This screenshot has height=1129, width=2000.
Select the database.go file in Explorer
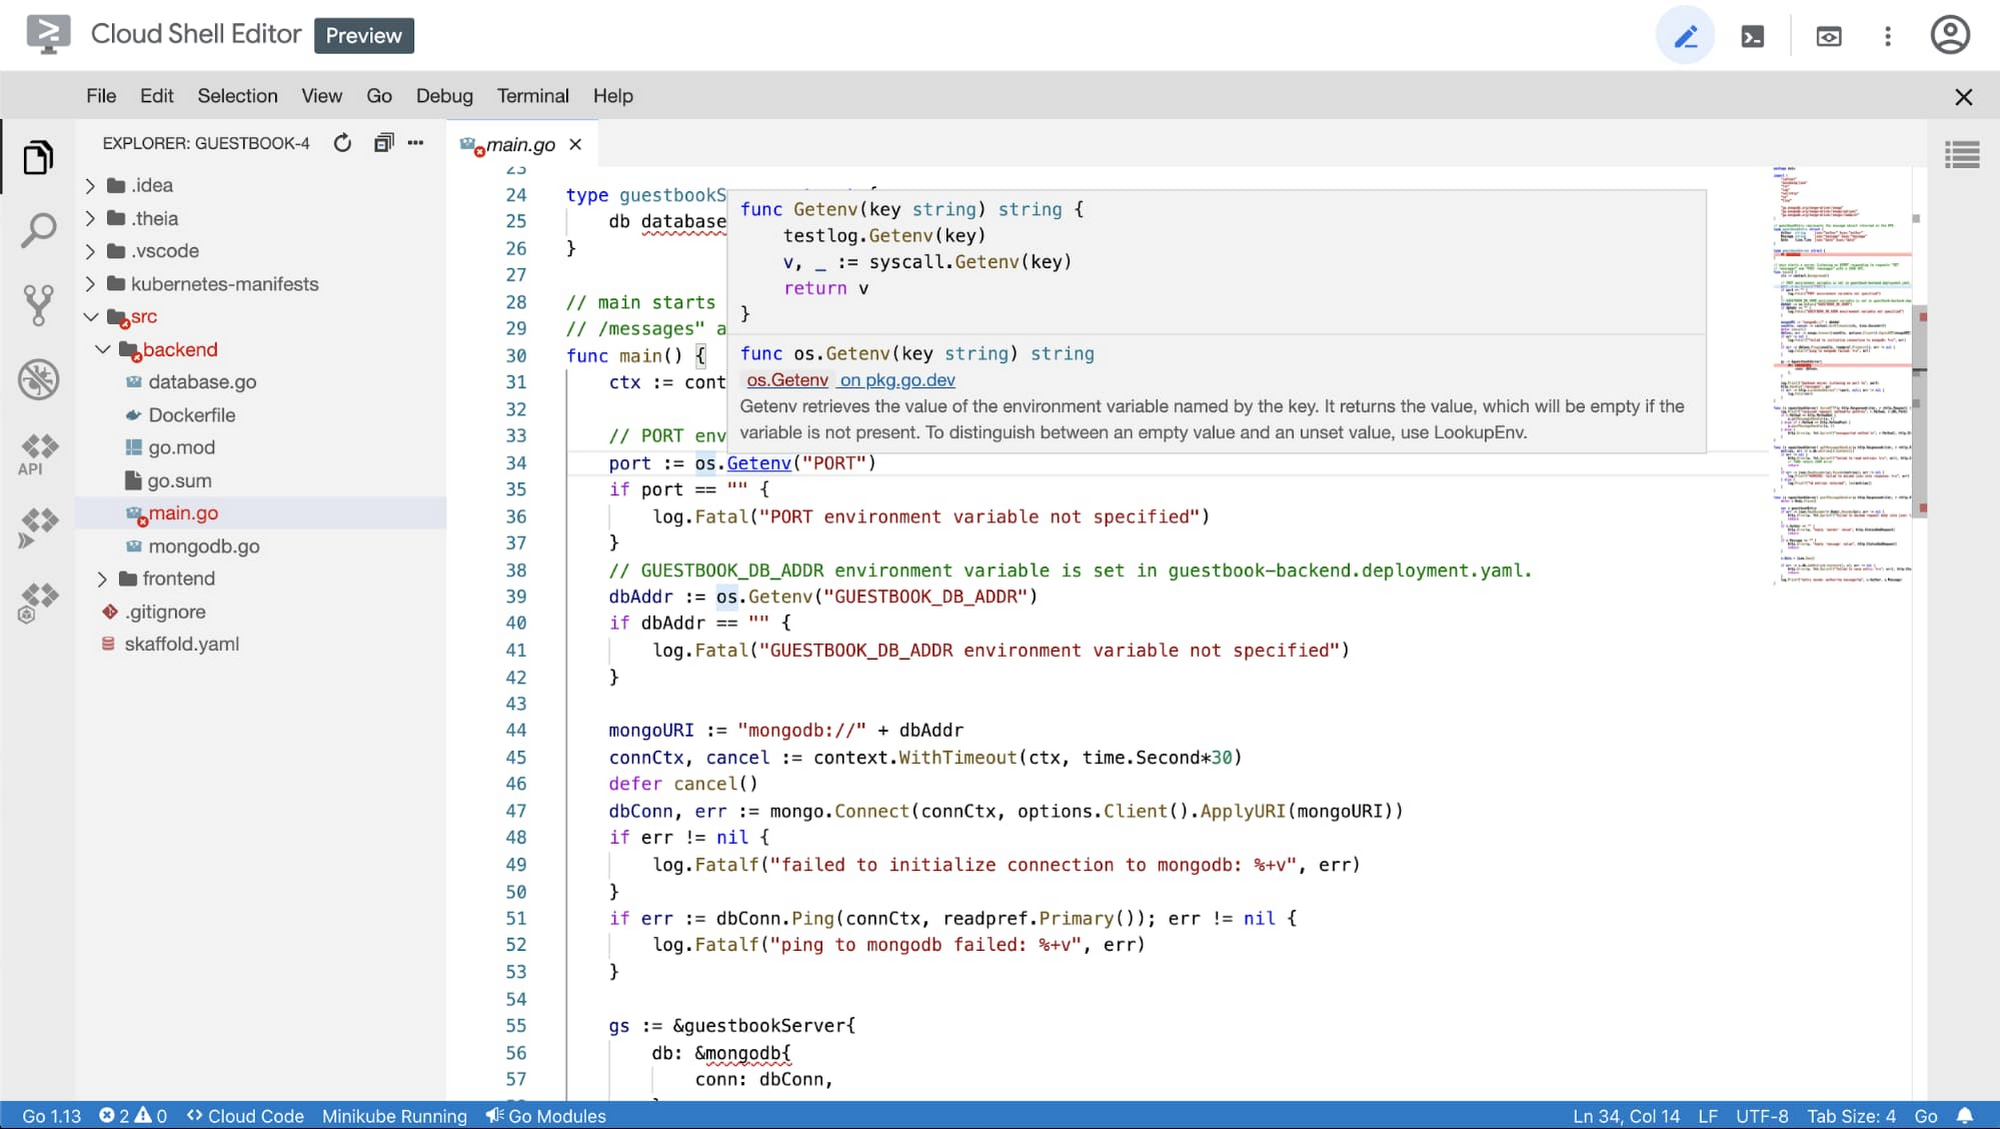(201, 382)
